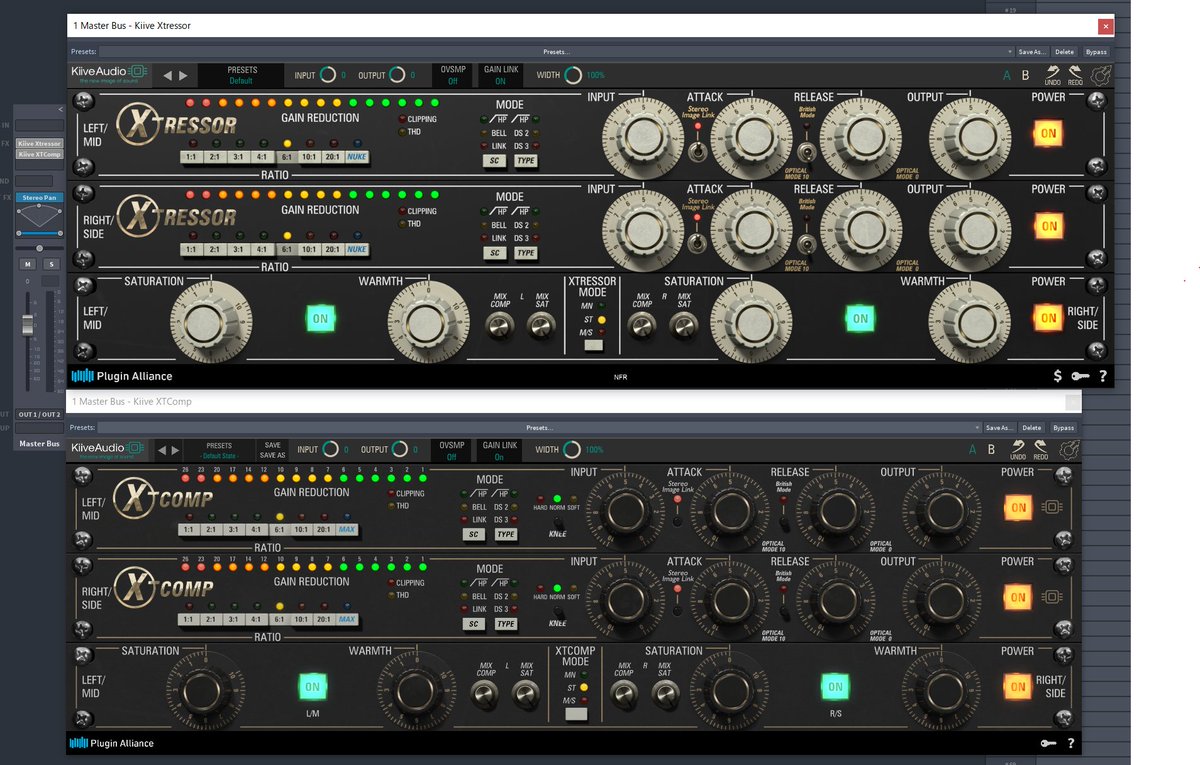Click SC button on Xtressor Left/Mid
The height and width of the screenshot is (765, 1200).
click(495, 161)
